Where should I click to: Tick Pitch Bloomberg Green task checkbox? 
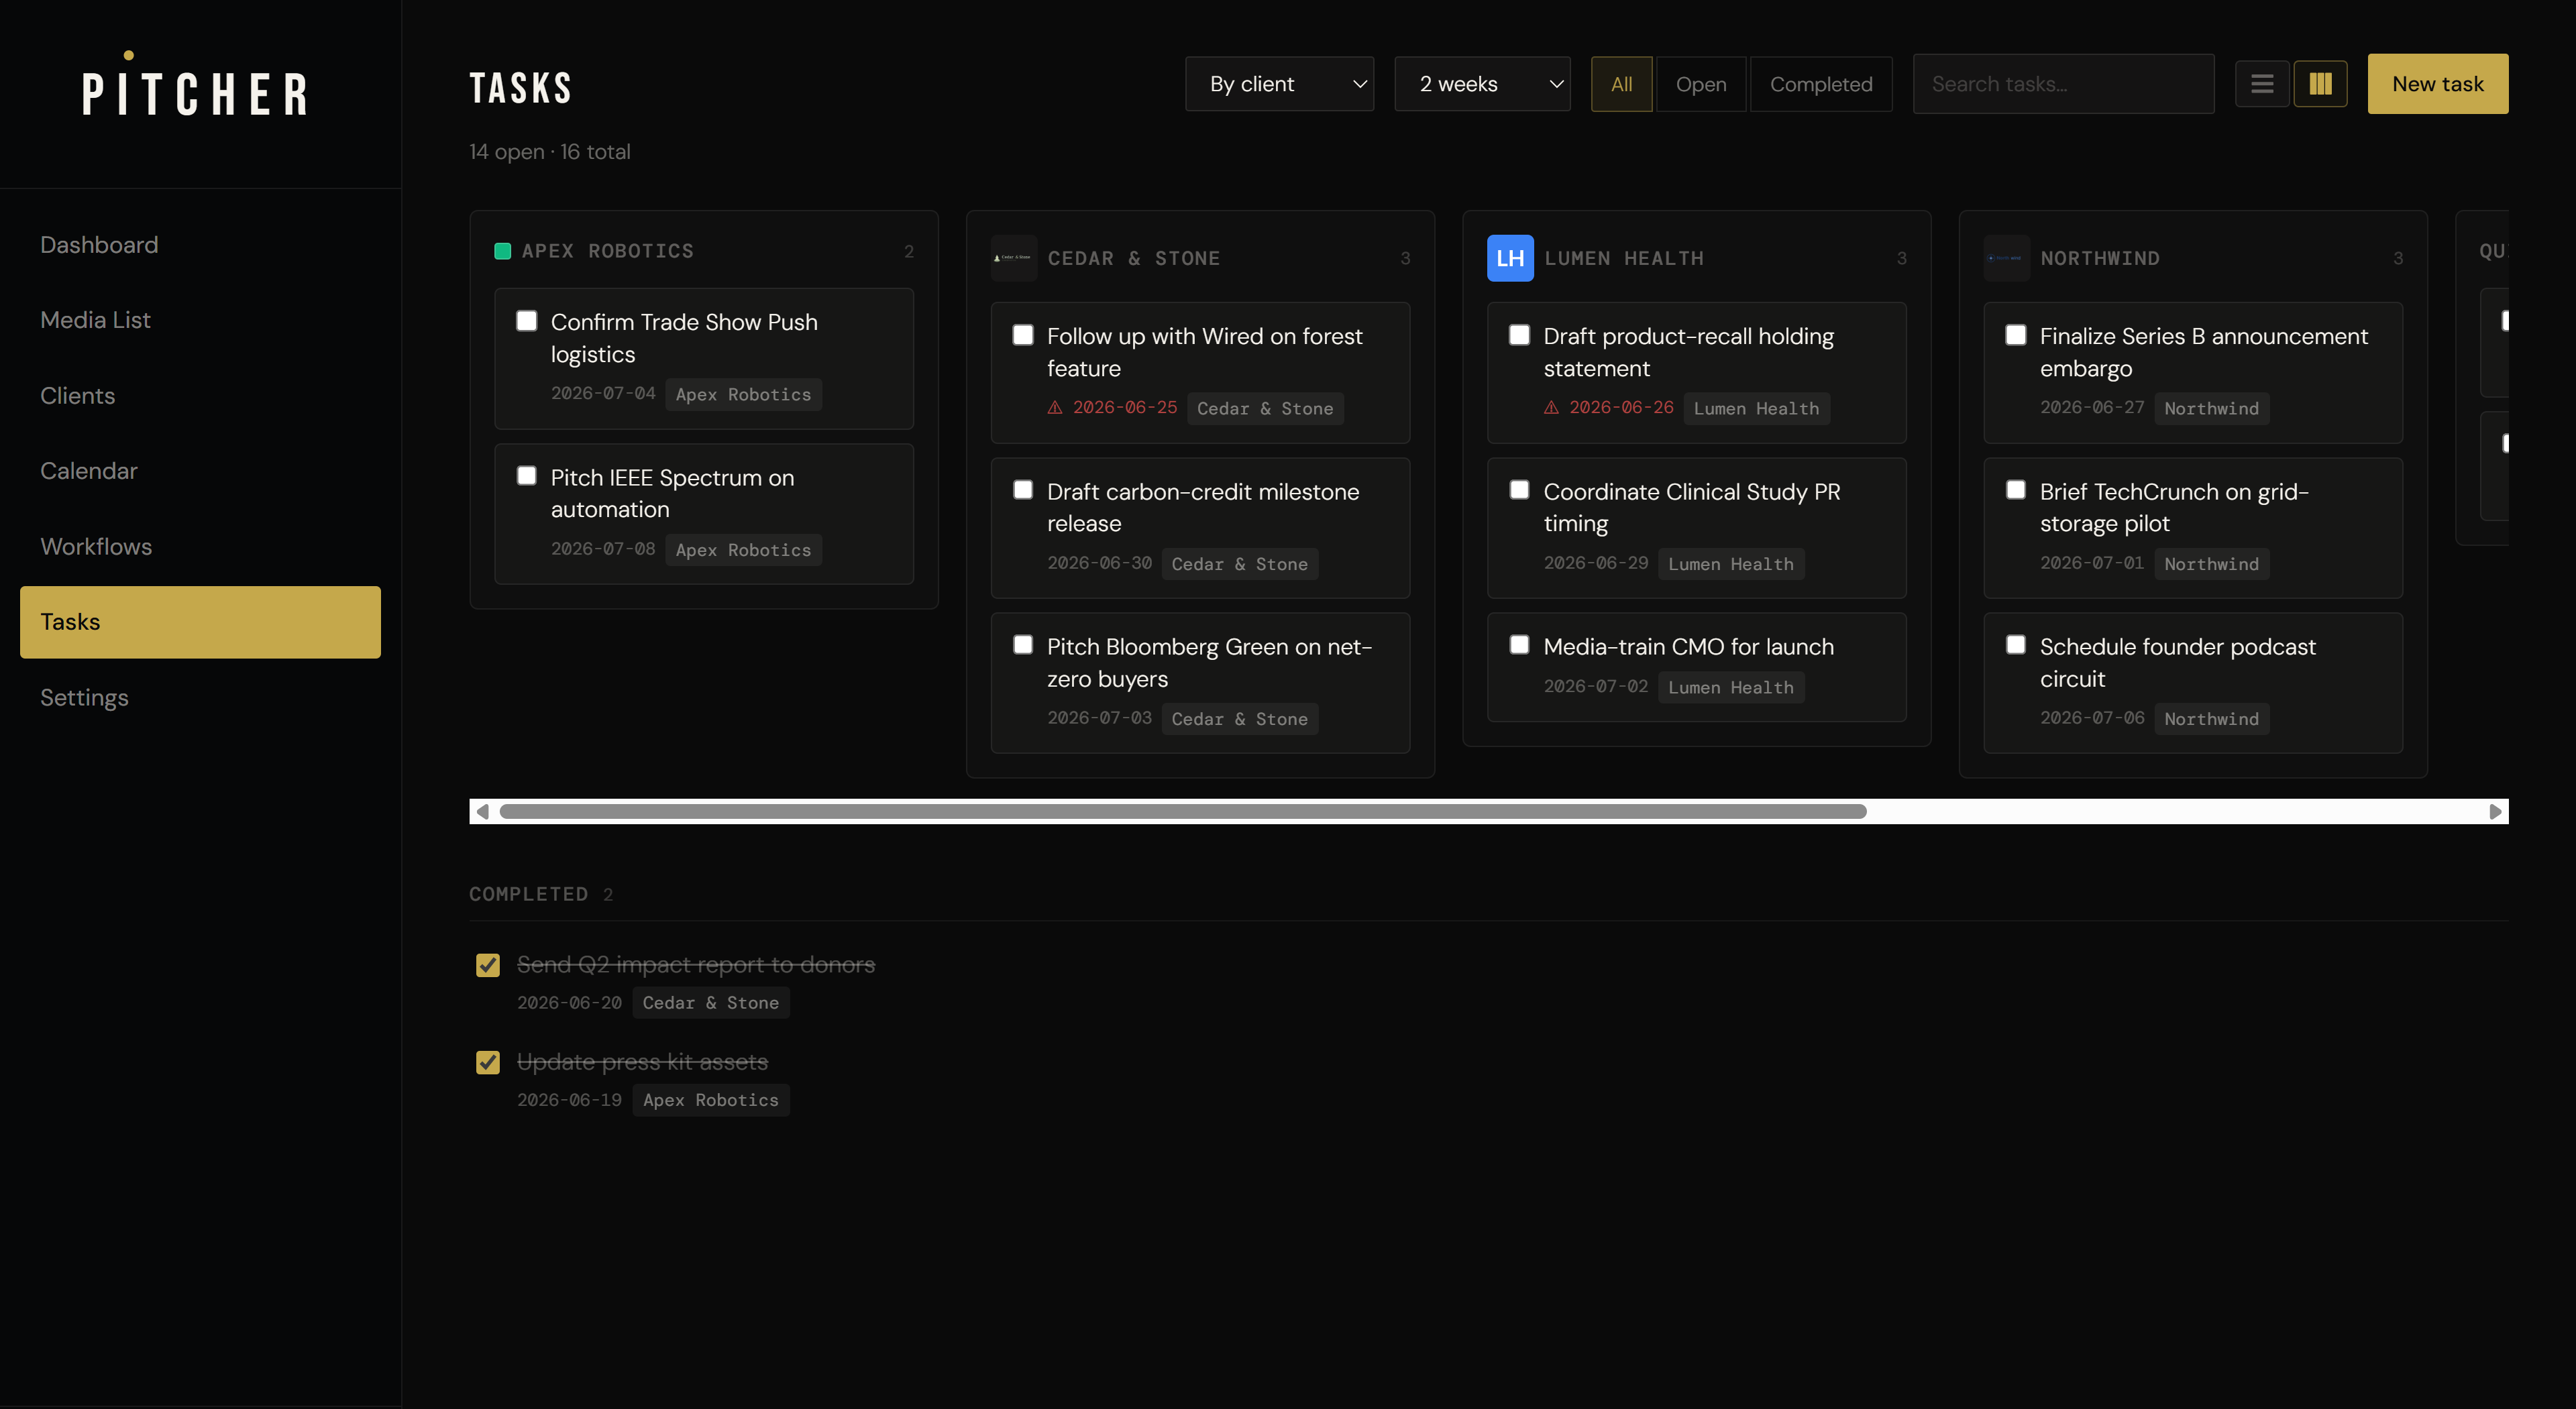tap(1023, 644)
